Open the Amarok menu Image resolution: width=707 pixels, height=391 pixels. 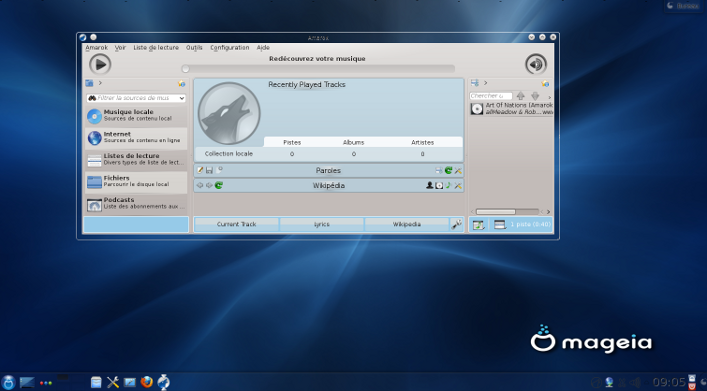click(x=96, y=47)
